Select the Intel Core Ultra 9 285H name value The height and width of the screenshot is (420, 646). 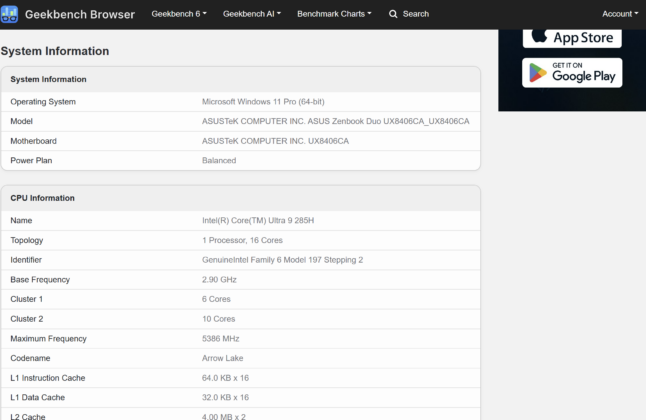point(258,221)
